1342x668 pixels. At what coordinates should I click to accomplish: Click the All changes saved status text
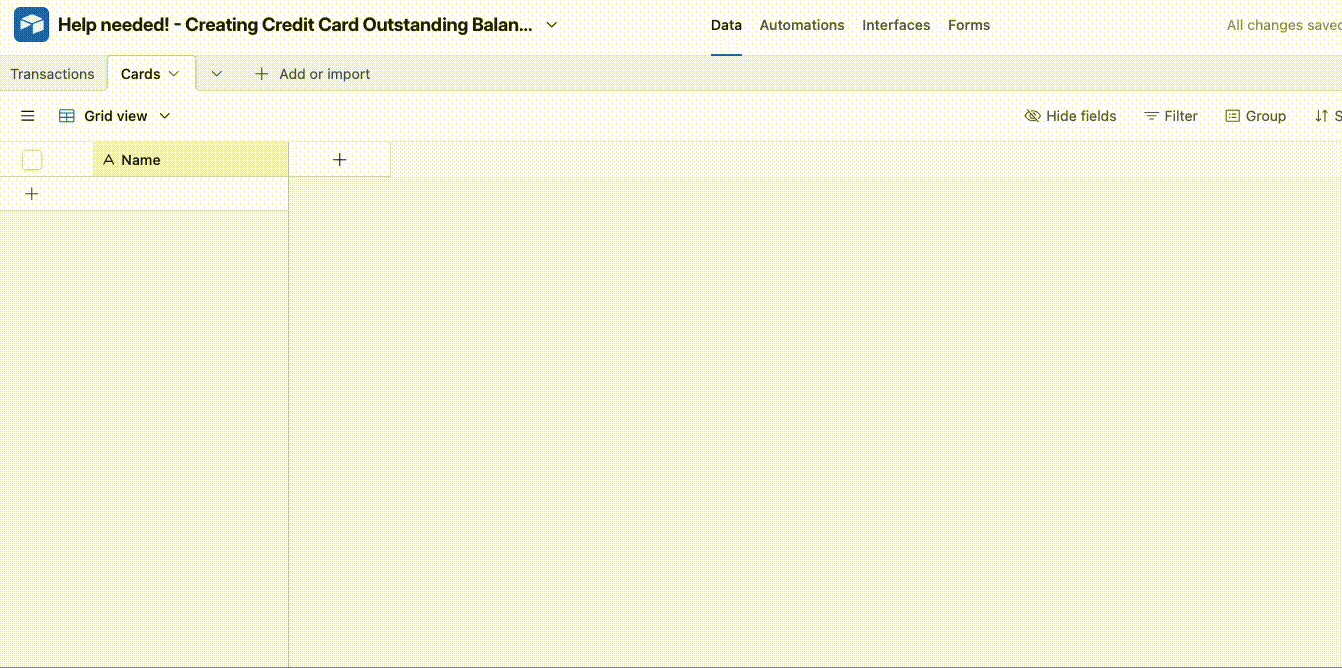point(1284,25)
